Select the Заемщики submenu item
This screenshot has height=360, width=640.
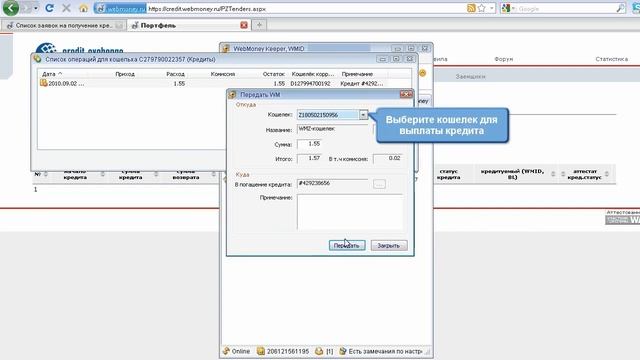tap(470, 76)
